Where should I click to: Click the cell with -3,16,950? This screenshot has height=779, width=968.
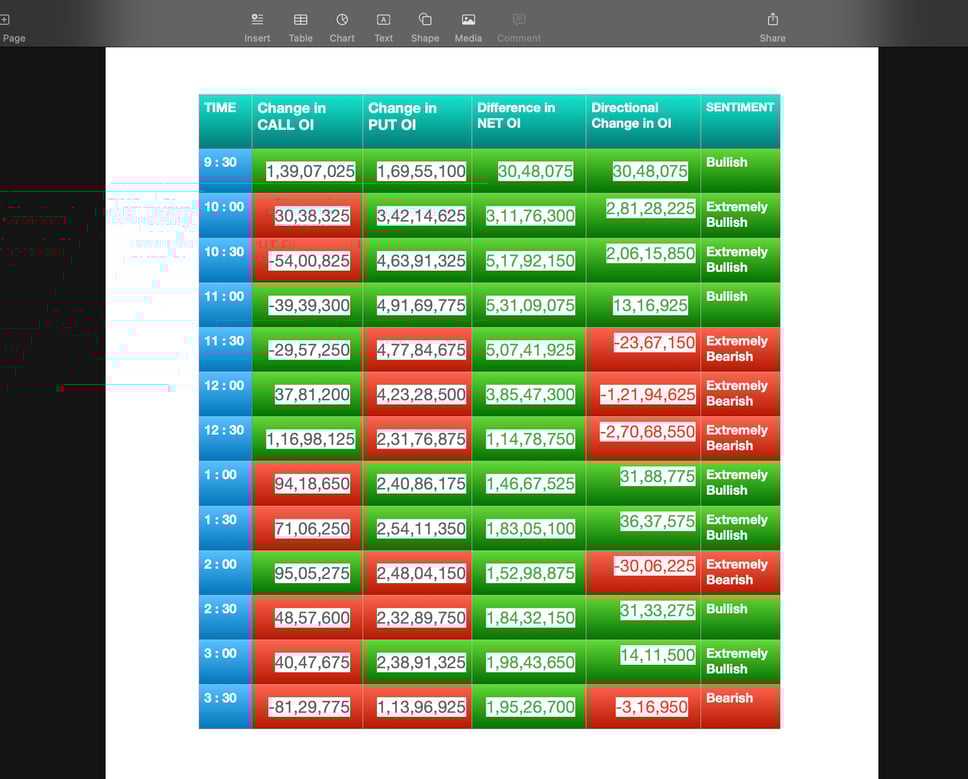pos(643,706)
